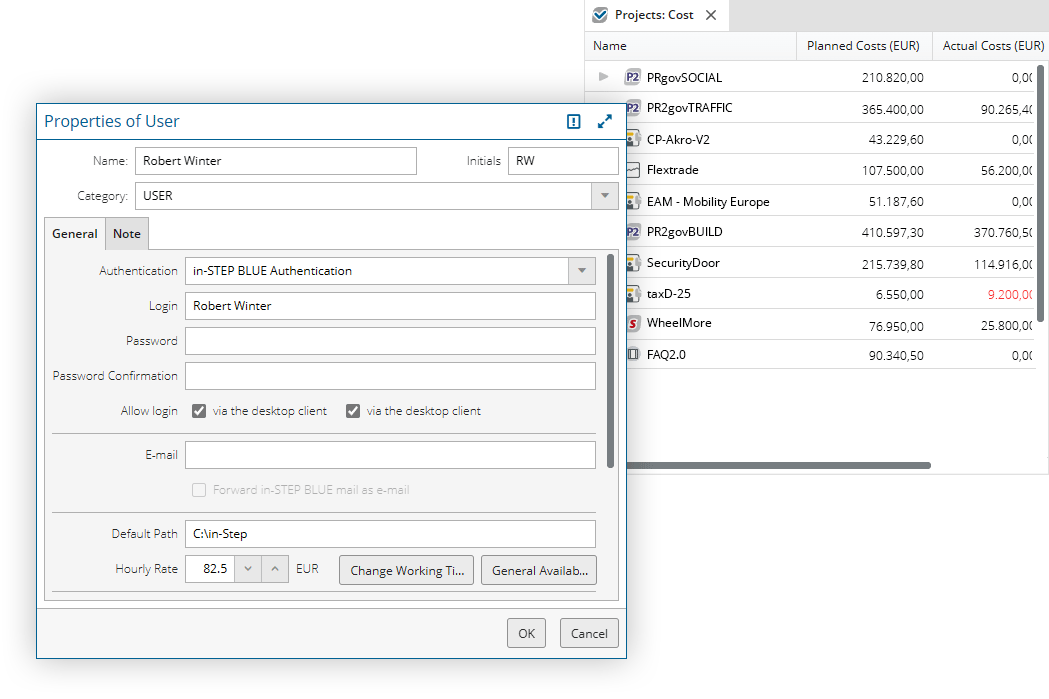The image size is (1049, 699).
Task: Switch to the Note tab
Action: pyautogui.click(x=127, y=234)
